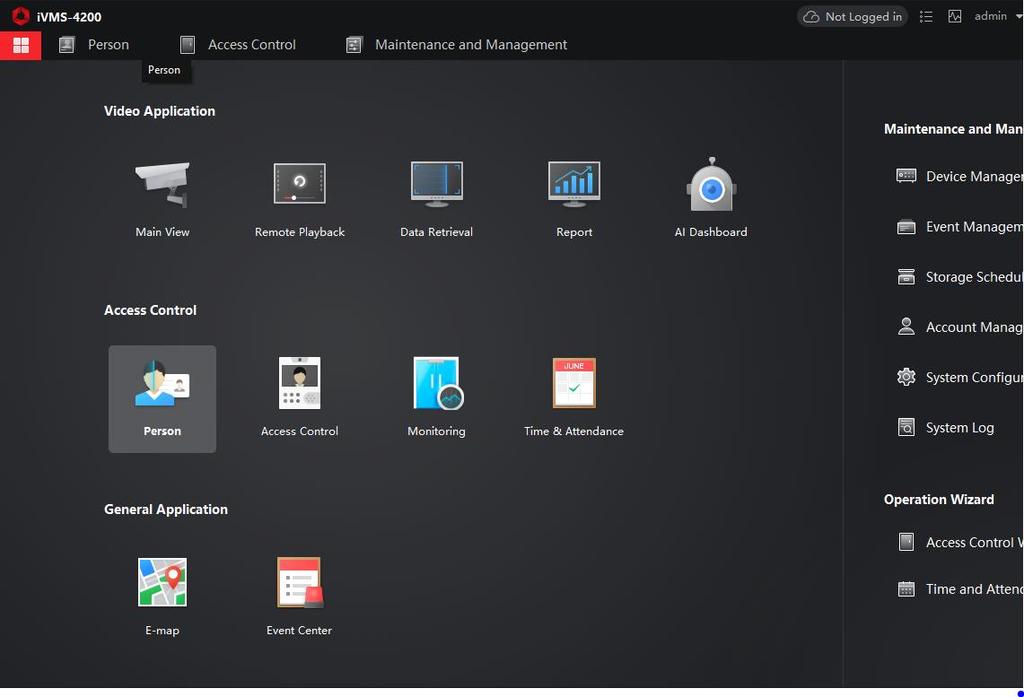Open the Main View camera icon
Screen dimensions: 1024x697
tap(162, 185)
